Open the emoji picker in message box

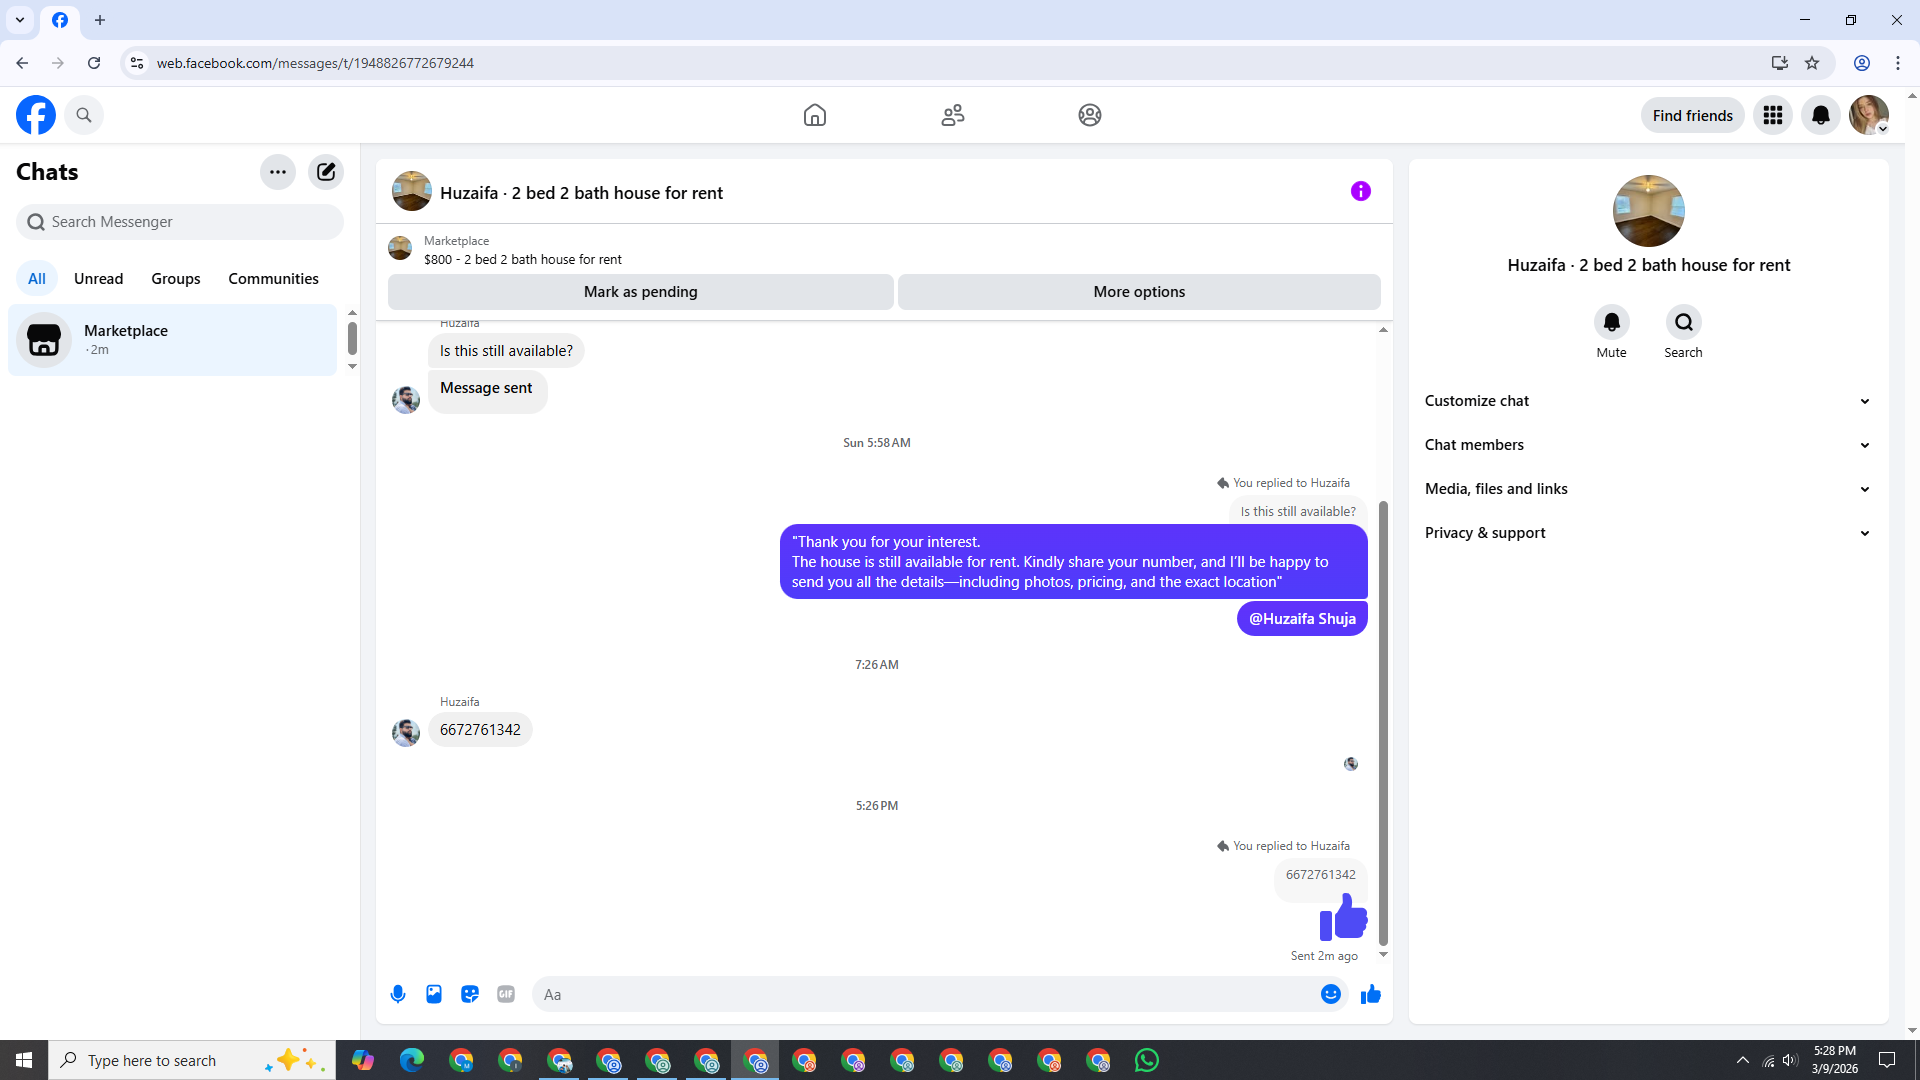click(x=1330, y=994)
